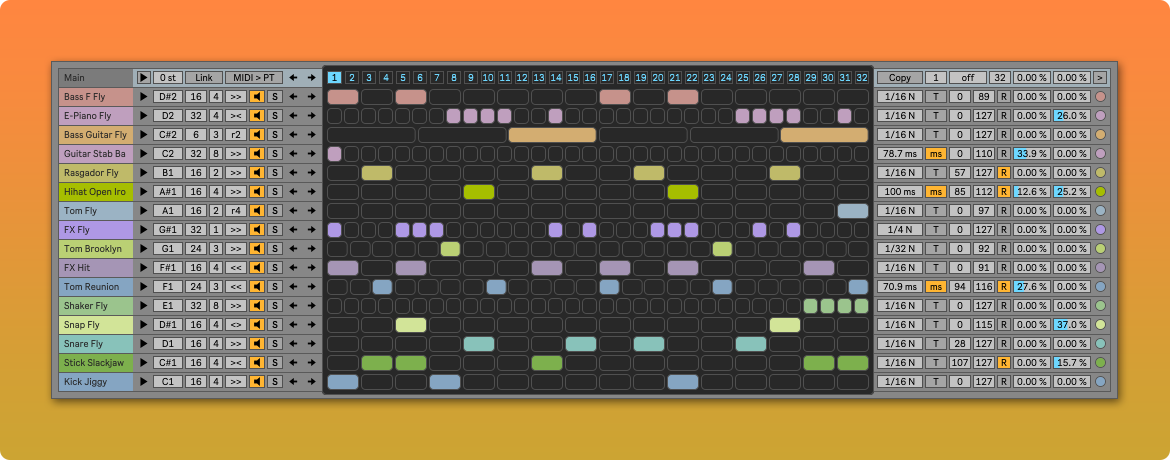Shift E-Piano Fly pattern left
The height and width of the screenshot is (460, 1170).
tap(293, 116)
